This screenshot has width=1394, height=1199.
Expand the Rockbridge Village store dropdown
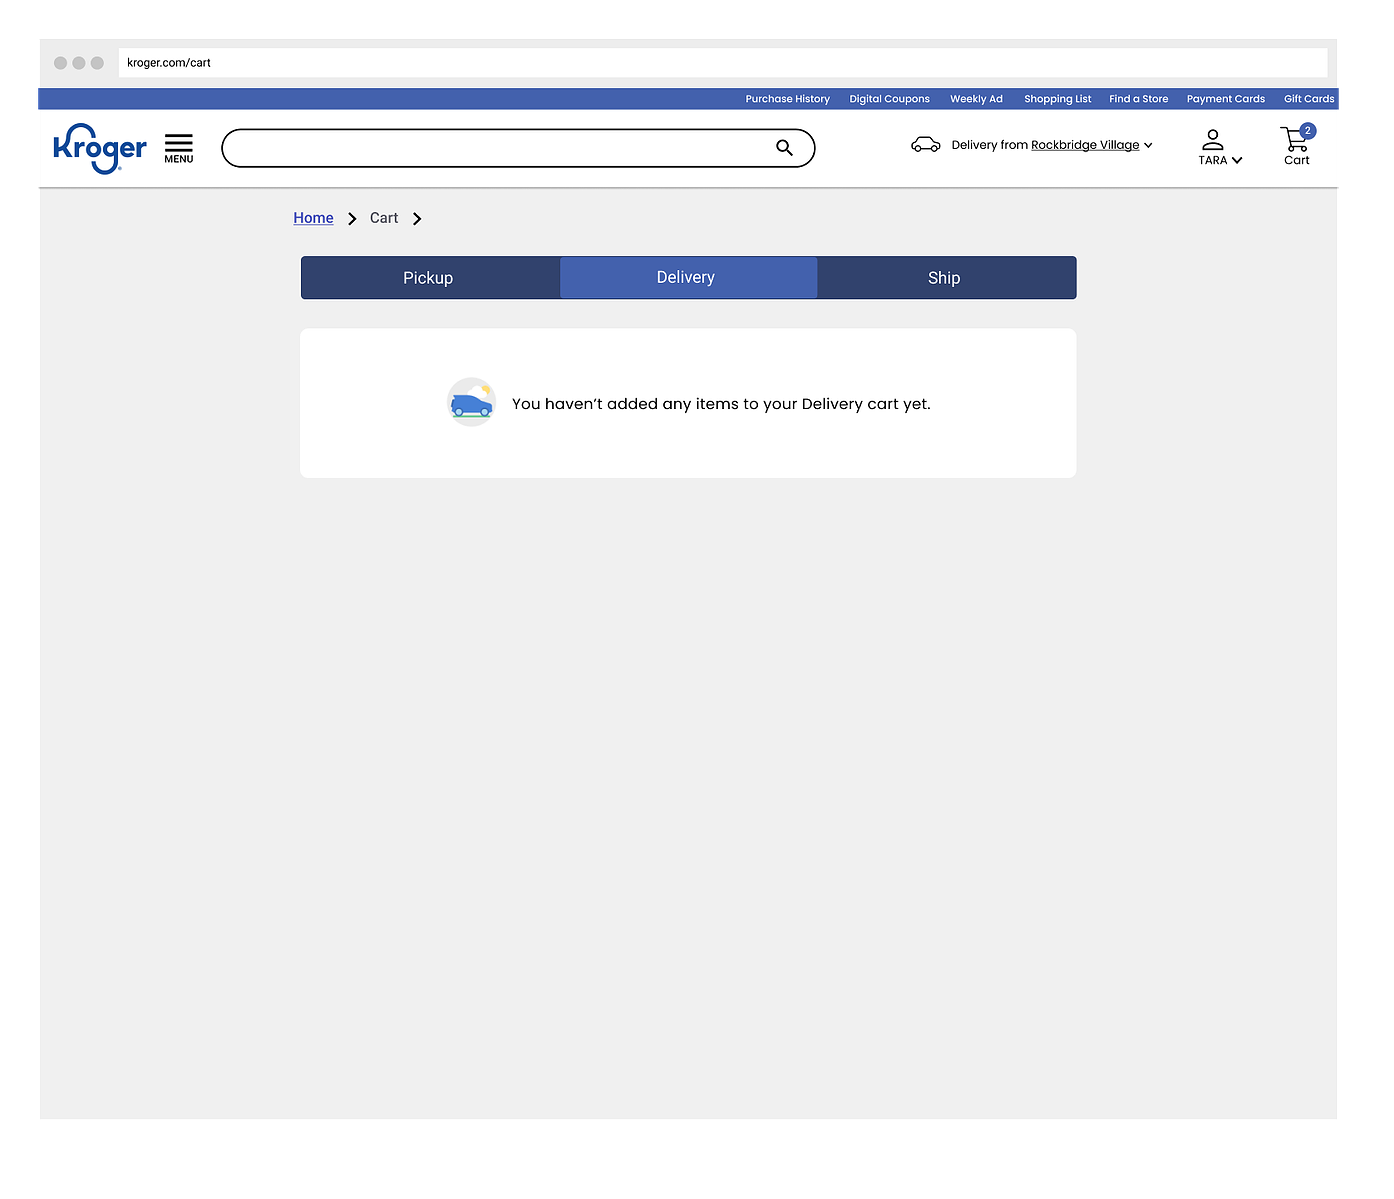pyautogui.click(x=1148, y=145)
